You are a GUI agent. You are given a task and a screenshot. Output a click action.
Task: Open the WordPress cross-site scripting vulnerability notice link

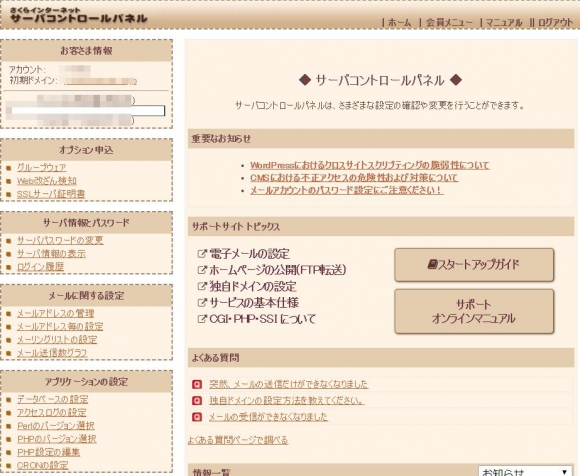pos(370,165)
